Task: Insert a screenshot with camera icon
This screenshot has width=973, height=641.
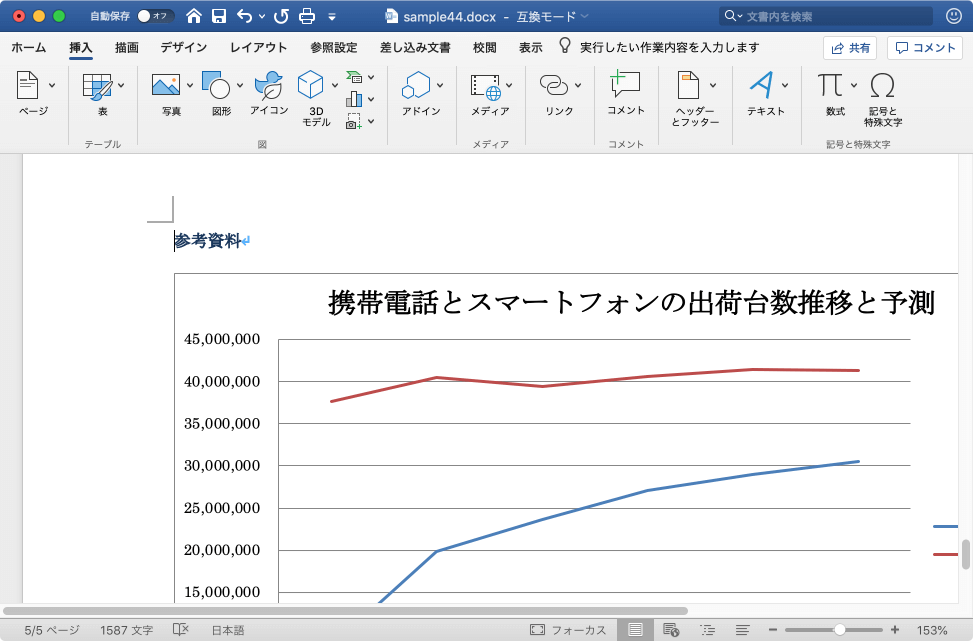Action: point(354,121)
